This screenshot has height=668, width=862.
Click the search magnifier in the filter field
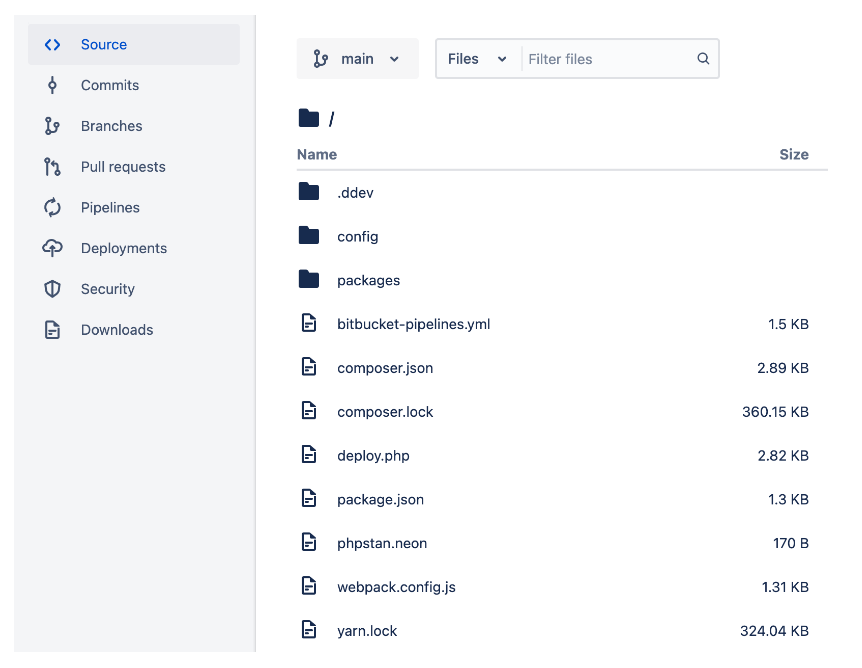click(703, 58)
